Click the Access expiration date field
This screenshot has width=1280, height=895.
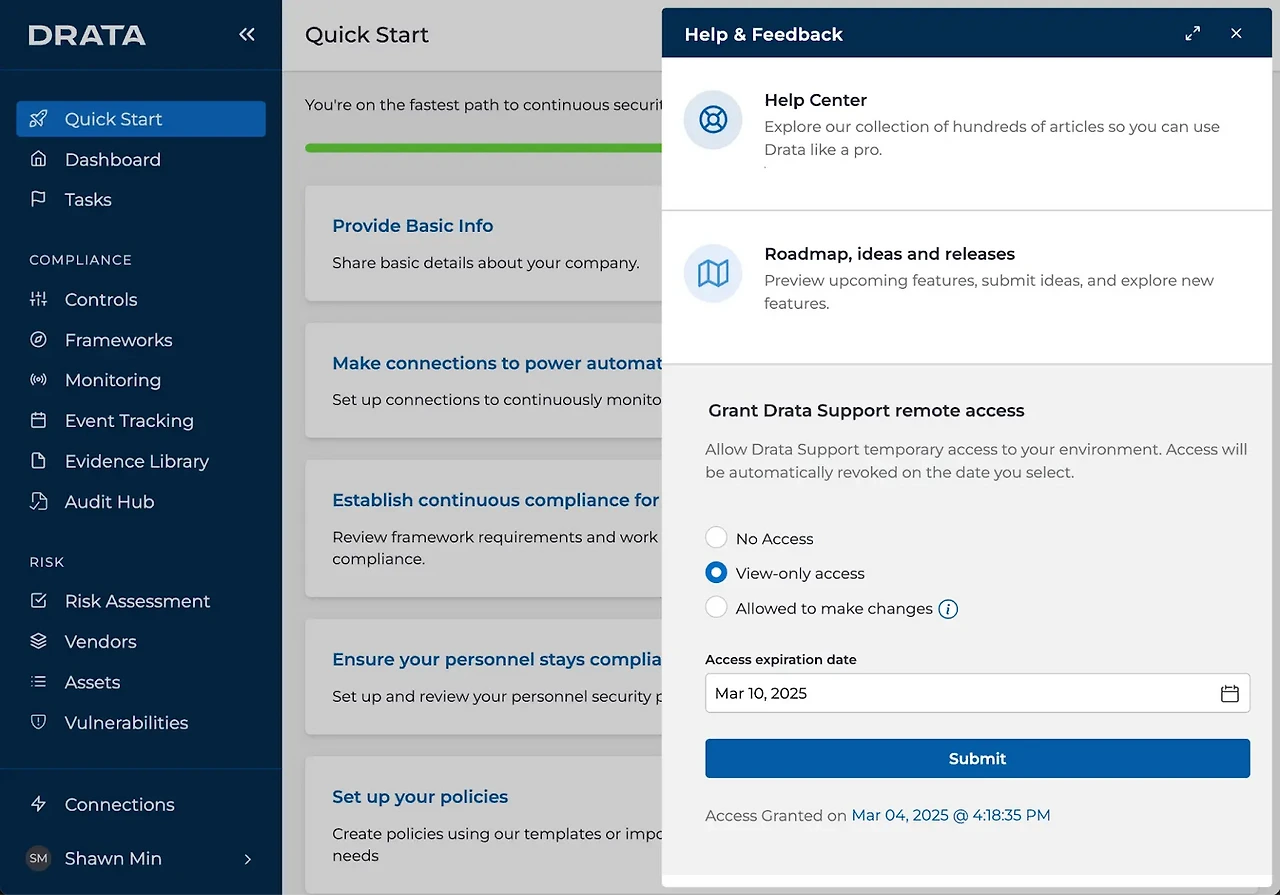pyautogui.click(x=960, y=693)
